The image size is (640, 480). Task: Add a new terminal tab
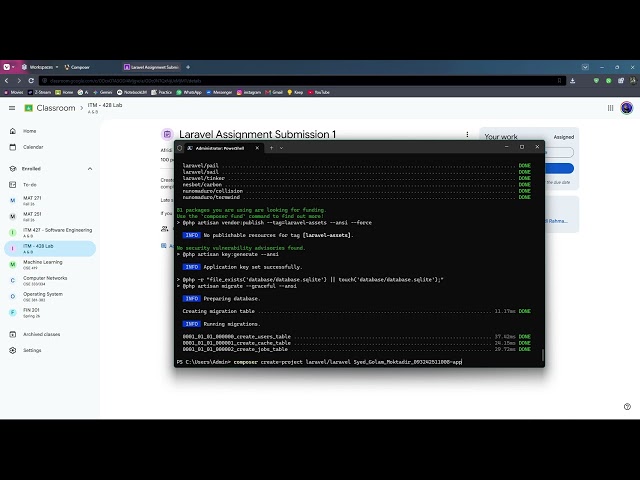click(271, 148)
